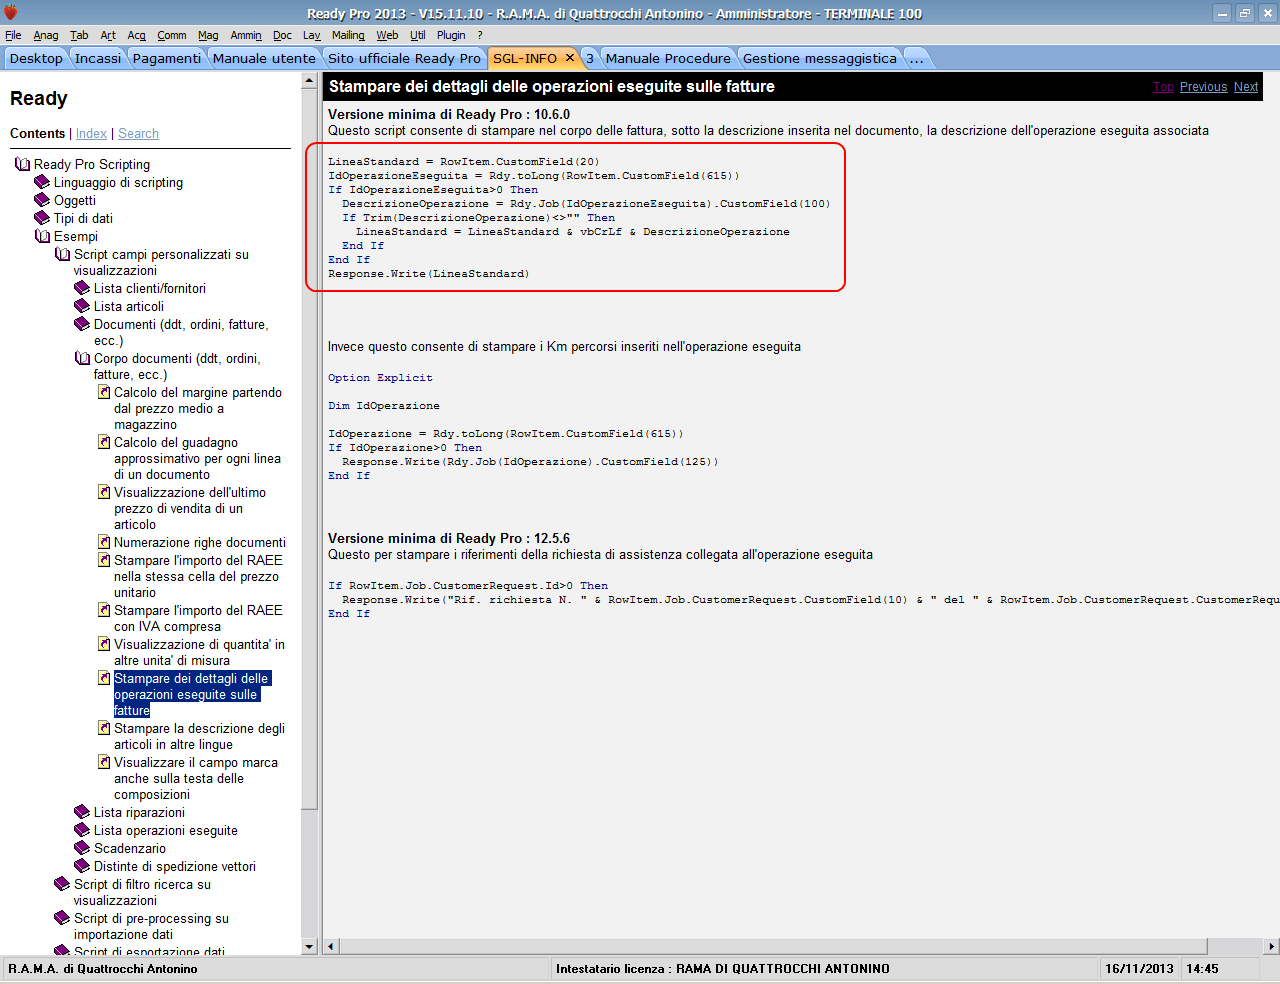Switch to the tab labeled 3

590,58
